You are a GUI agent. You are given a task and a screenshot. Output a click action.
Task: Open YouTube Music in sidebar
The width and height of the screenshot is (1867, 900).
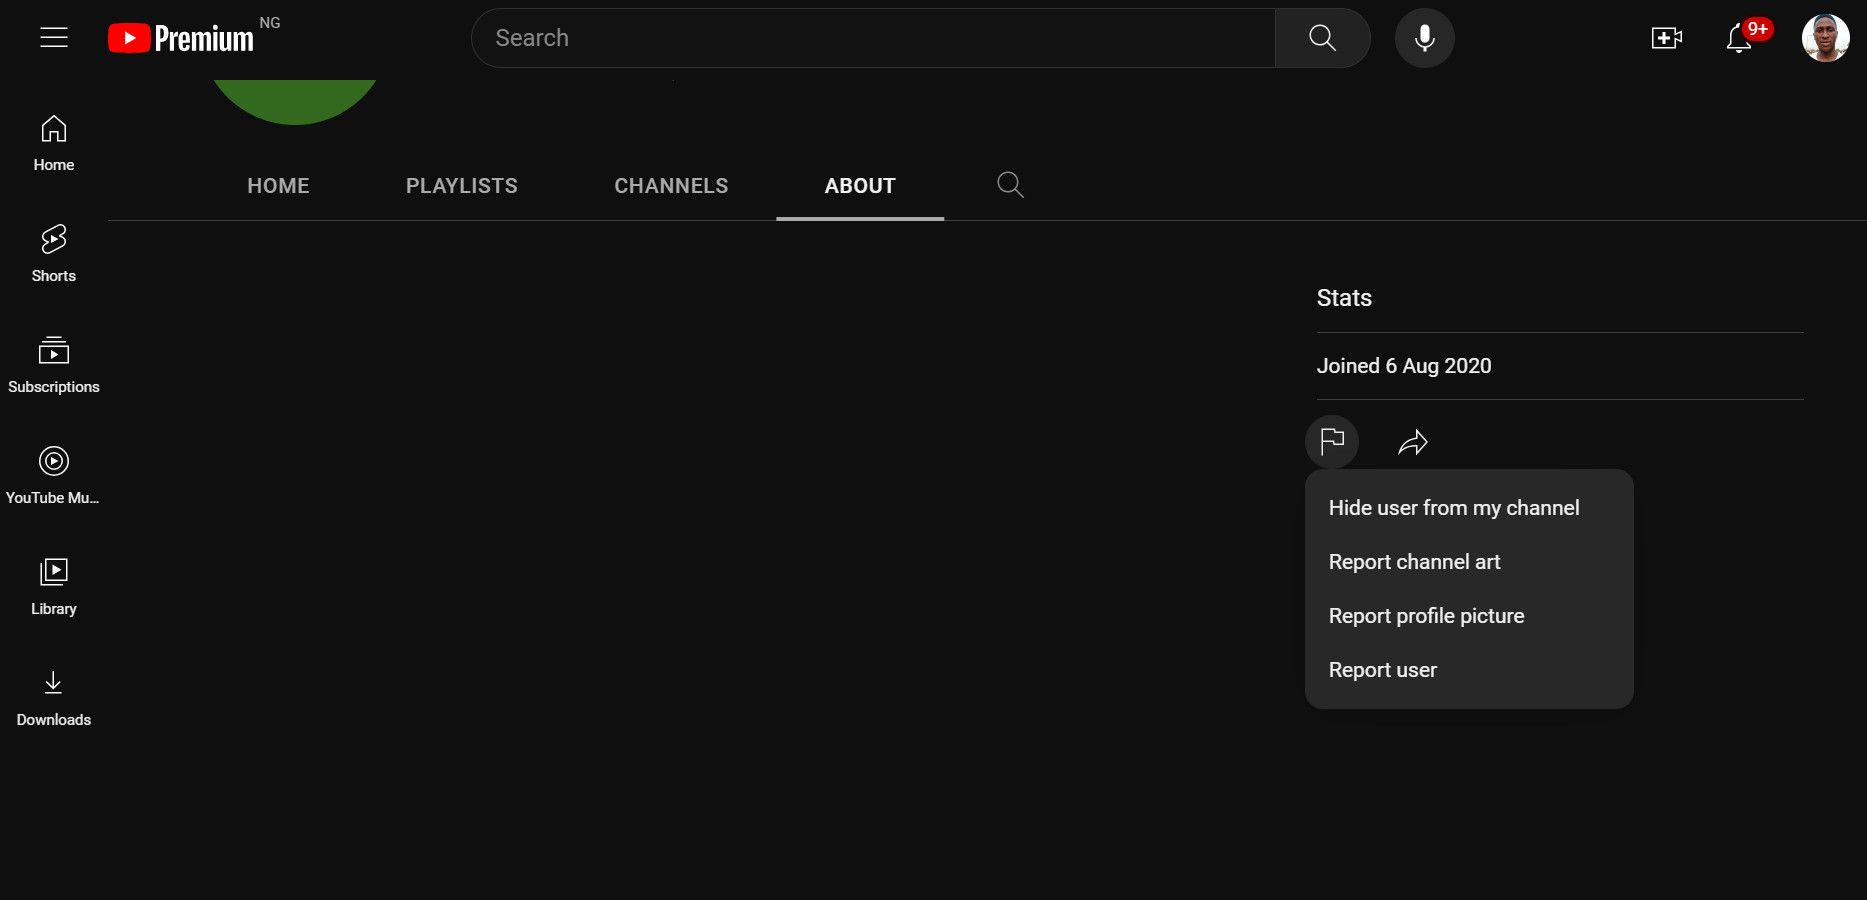pos(54,477)
